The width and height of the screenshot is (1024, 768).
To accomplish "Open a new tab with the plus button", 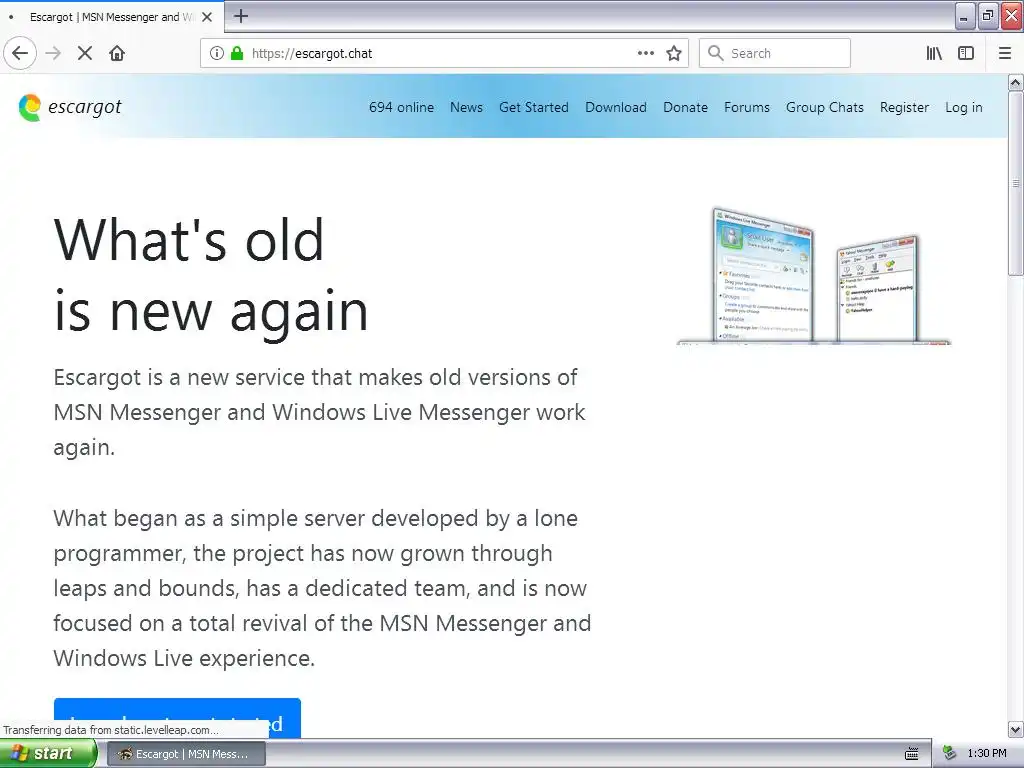I will click(x=241, y=16).
